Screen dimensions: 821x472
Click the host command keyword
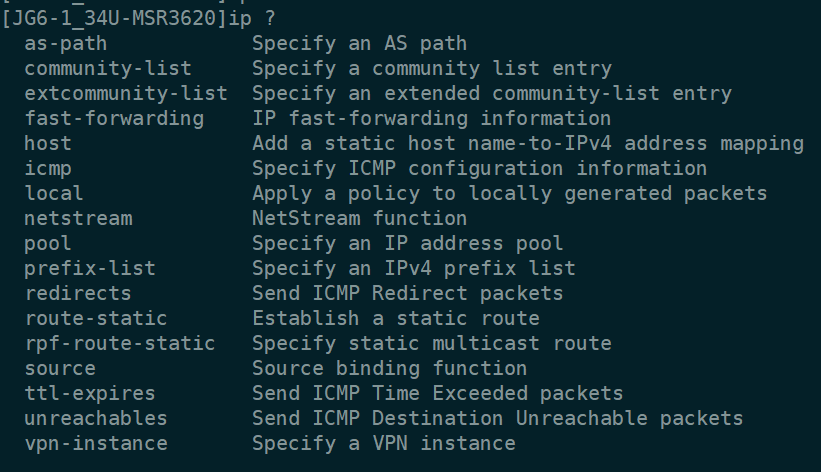click(48, 144)
